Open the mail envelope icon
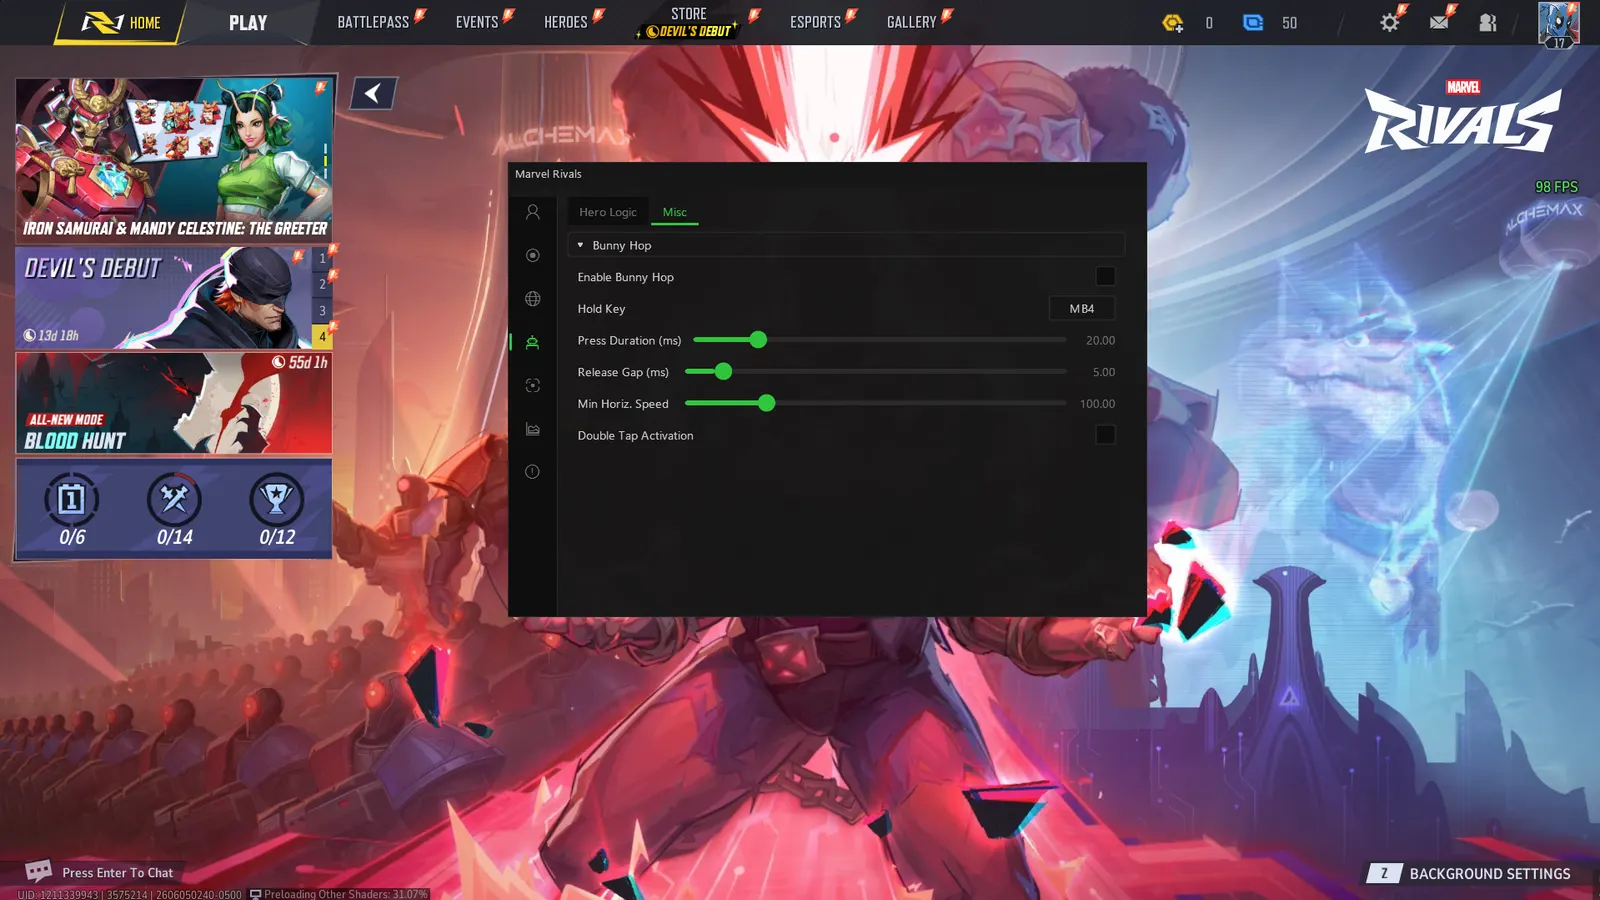The image size is (1600, 900). point(1439,22)
